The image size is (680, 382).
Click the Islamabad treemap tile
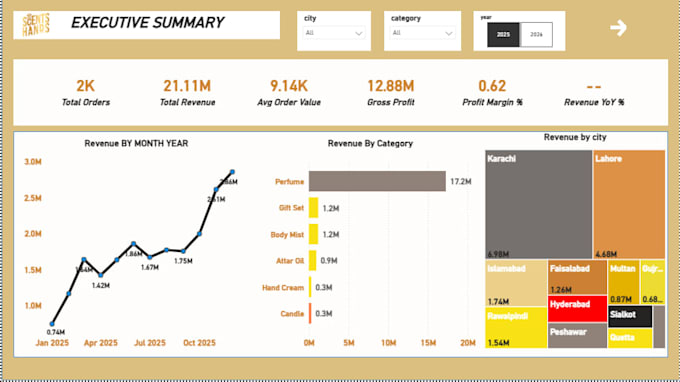(x=516, y=284)
